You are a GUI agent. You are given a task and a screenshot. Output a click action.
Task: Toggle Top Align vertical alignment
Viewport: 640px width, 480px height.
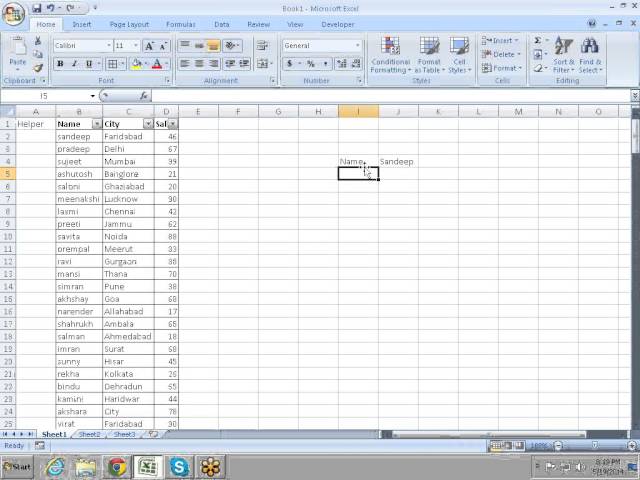click(185, 46)
